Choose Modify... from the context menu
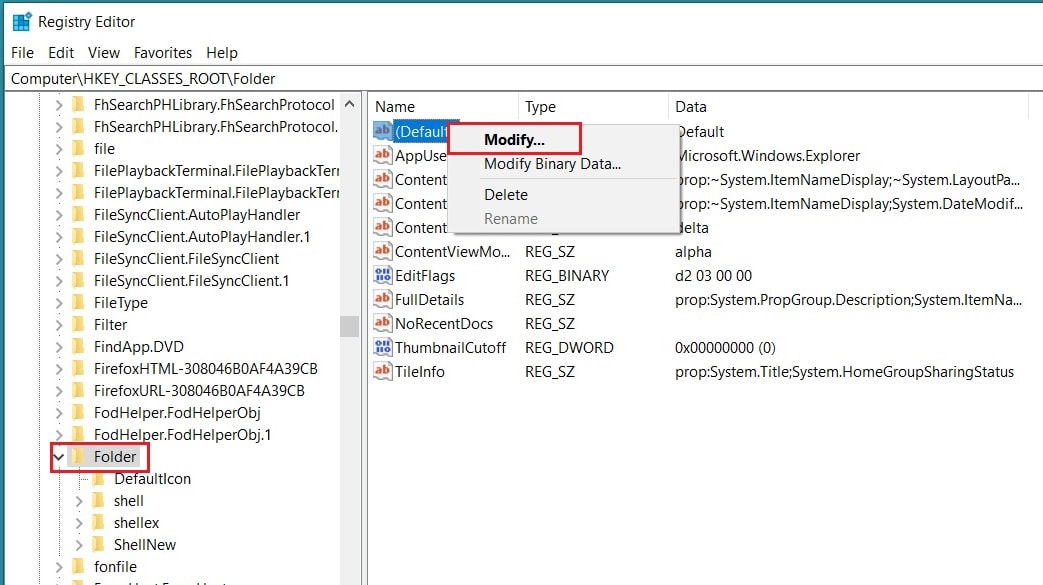Image resolution: width=1043 pixels, height=585 pixels. (514, 139)
